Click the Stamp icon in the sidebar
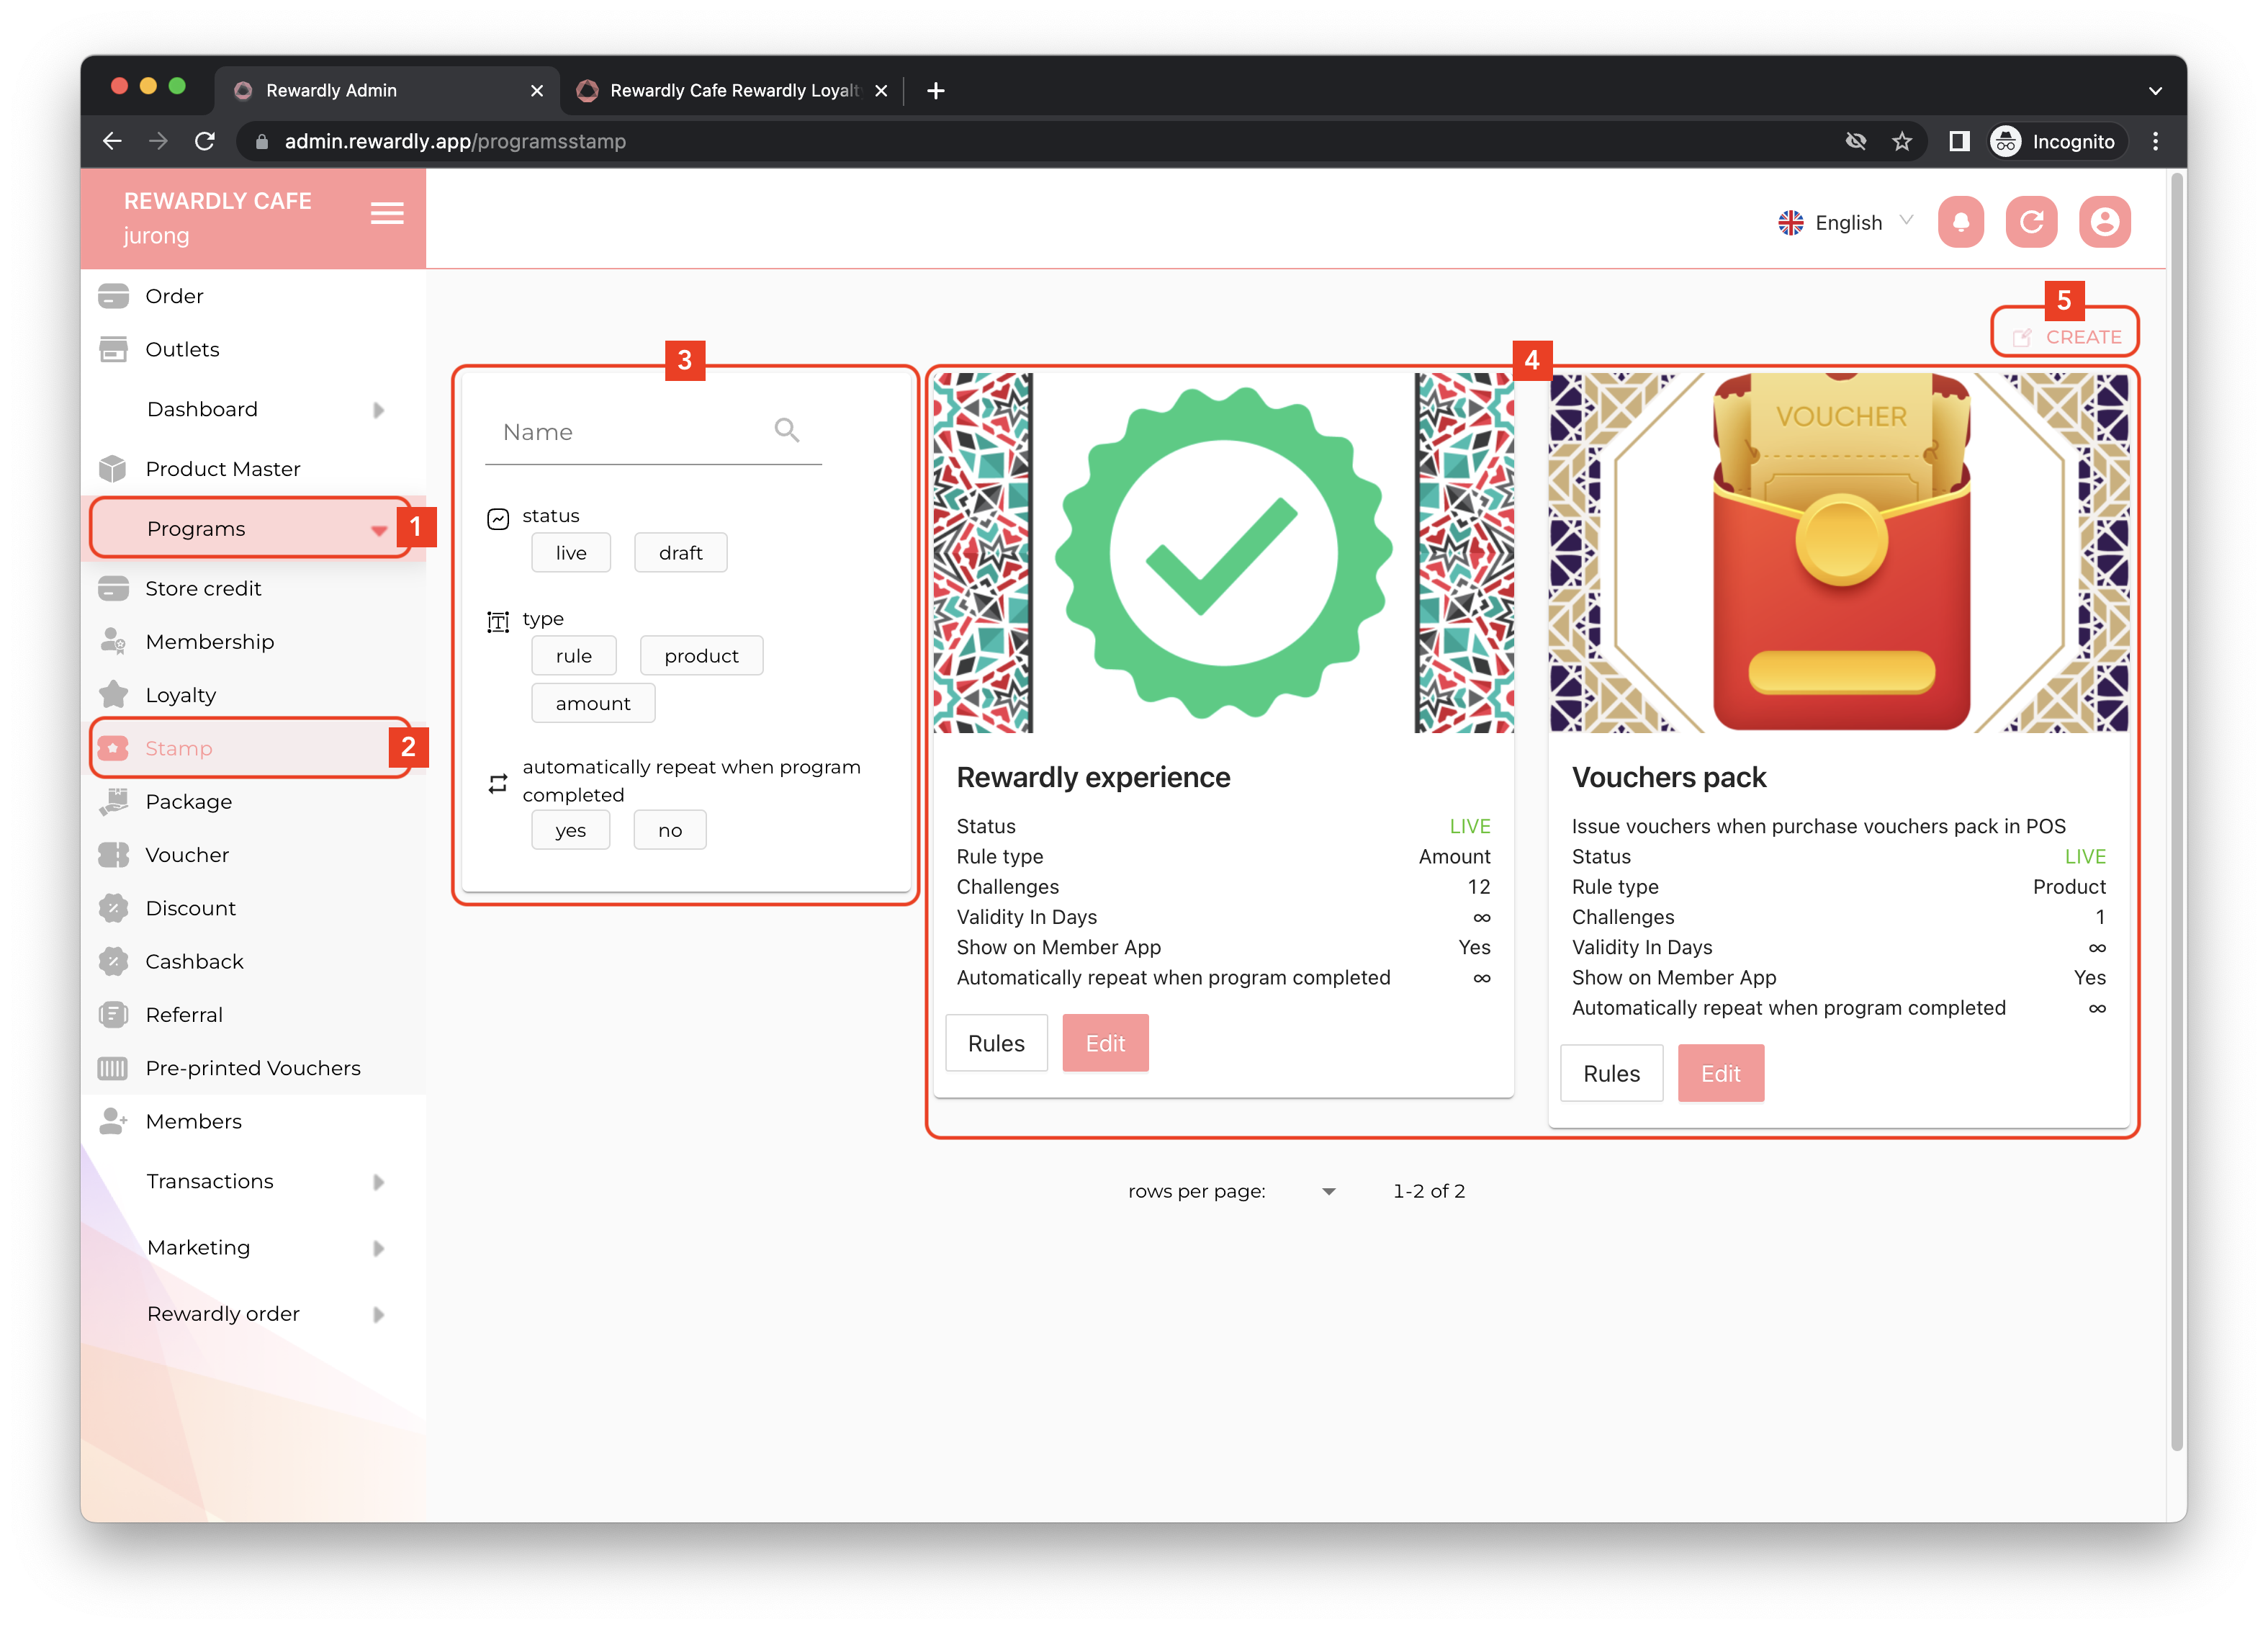2268x1629 pixels. (x=113, y=748)
